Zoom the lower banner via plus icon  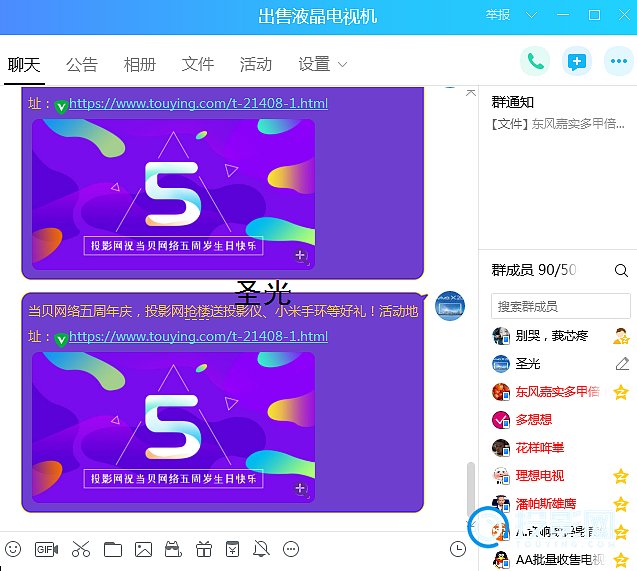click(301, 489)
